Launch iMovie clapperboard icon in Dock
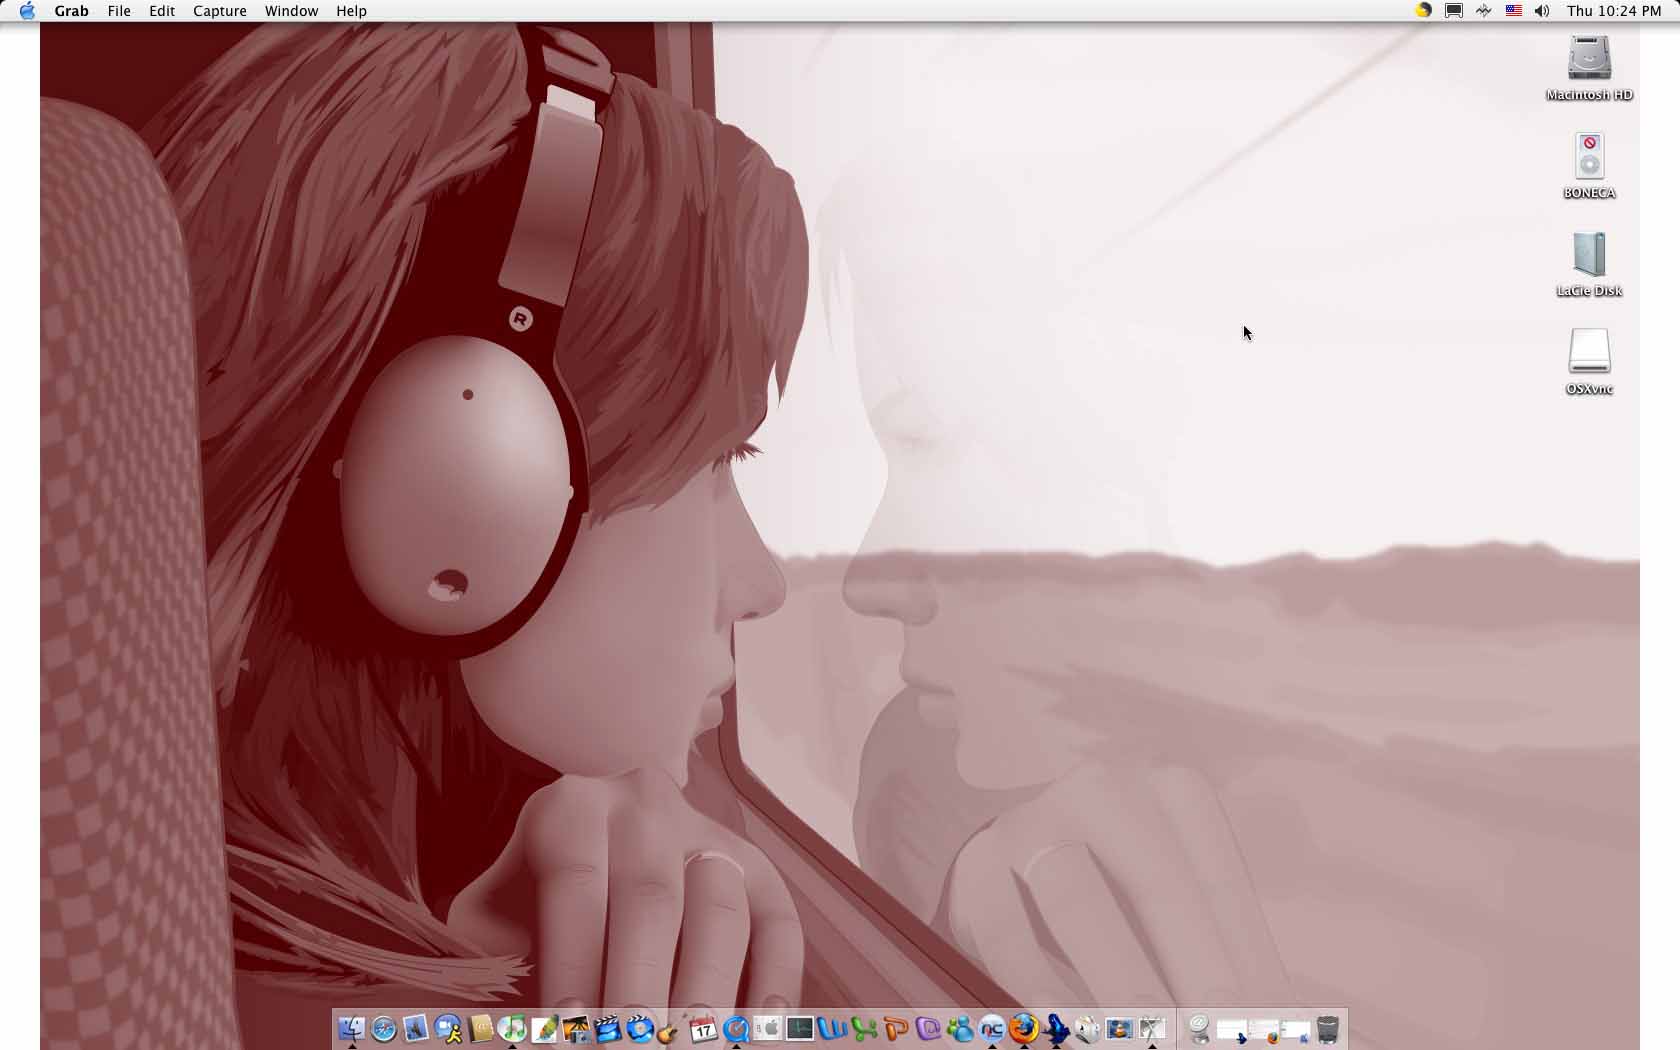The height and width of the screenshot is (1050, 1680). (608, 1029)
